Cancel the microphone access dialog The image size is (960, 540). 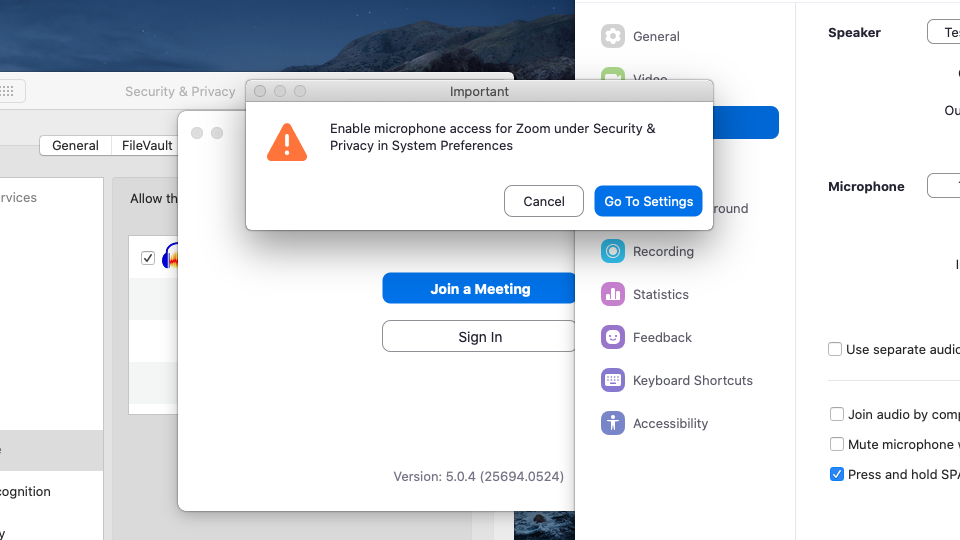point(544,201)
